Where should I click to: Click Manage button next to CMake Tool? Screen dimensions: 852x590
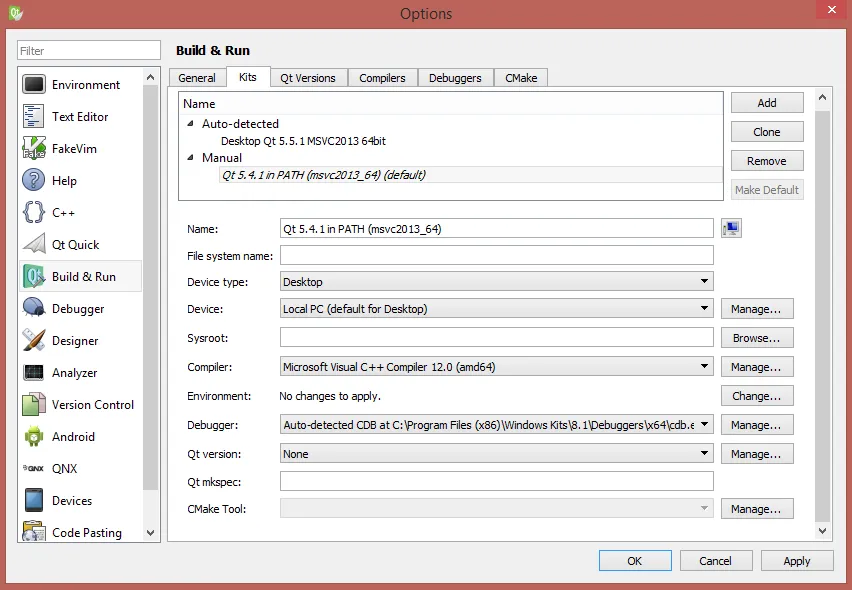757,509
